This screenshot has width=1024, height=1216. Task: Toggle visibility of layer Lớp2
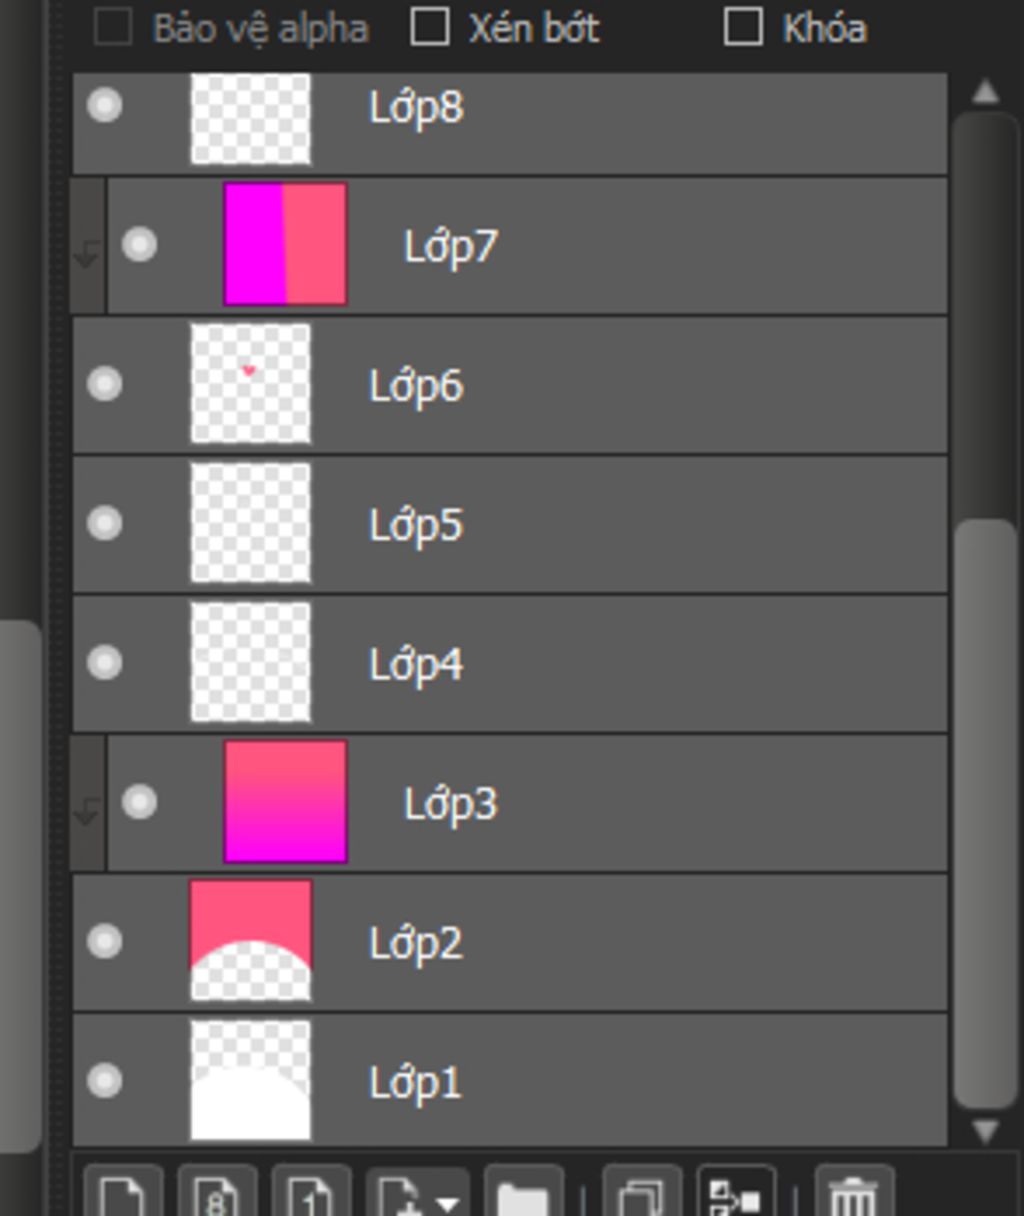pos(105,941)
